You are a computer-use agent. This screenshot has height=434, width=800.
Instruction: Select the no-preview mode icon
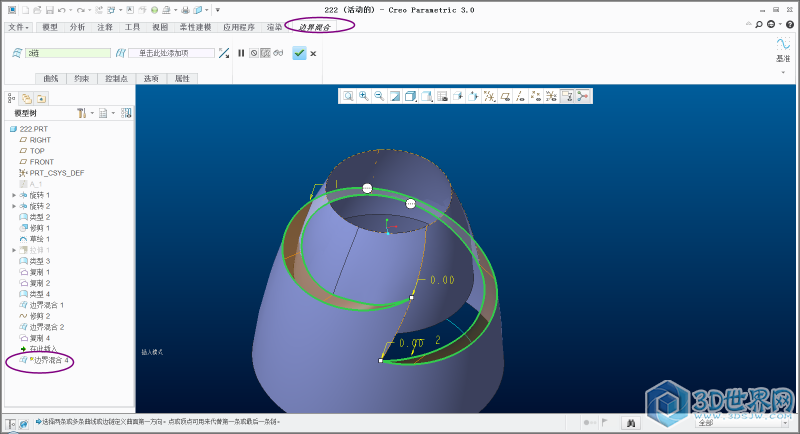tap(254, 53)
